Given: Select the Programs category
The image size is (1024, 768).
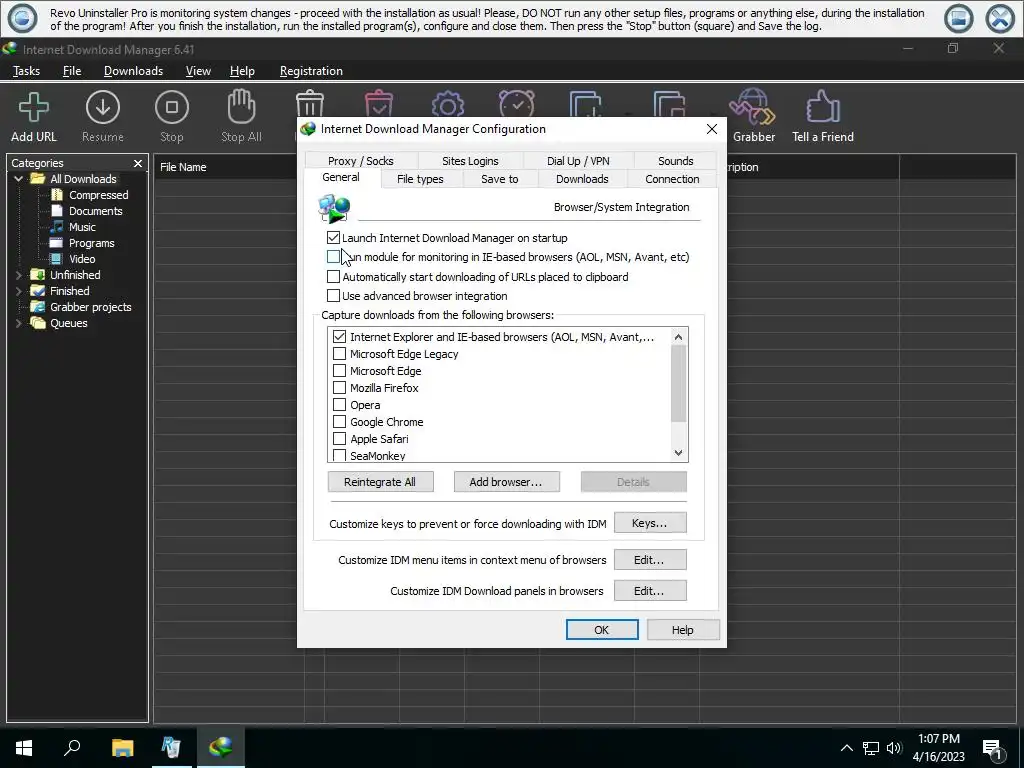Looking at the screenshot, I should (84, 243).
